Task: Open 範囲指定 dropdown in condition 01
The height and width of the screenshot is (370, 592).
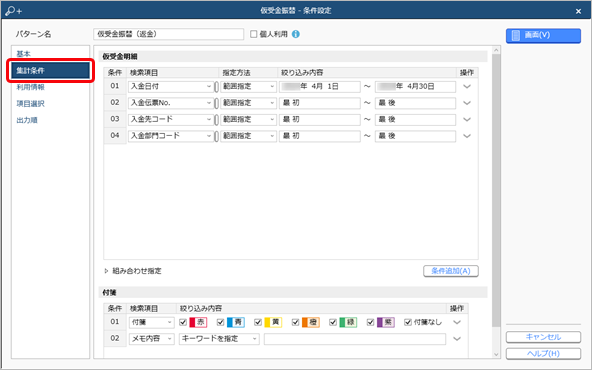Action: point(248,86)
